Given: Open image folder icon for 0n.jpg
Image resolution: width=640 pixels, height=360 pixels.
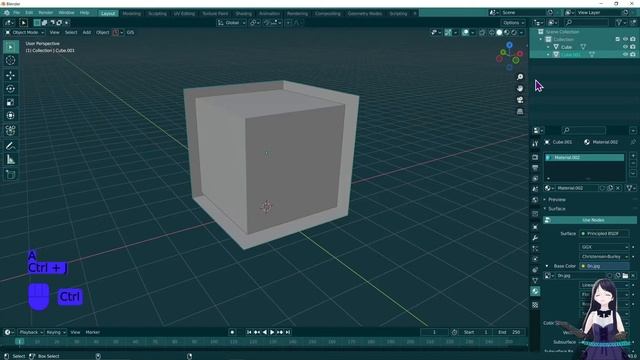Looking at the screenshot, I should (625, 276).
